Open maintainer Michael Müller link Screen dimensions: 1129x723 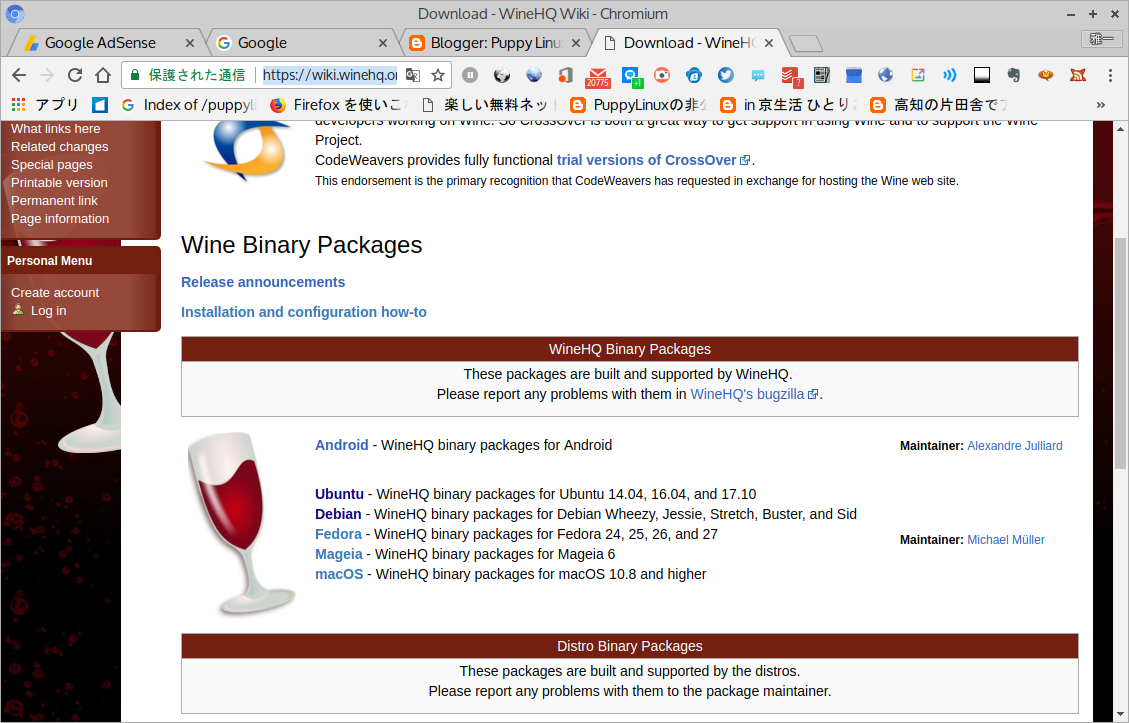[1005, 540]
